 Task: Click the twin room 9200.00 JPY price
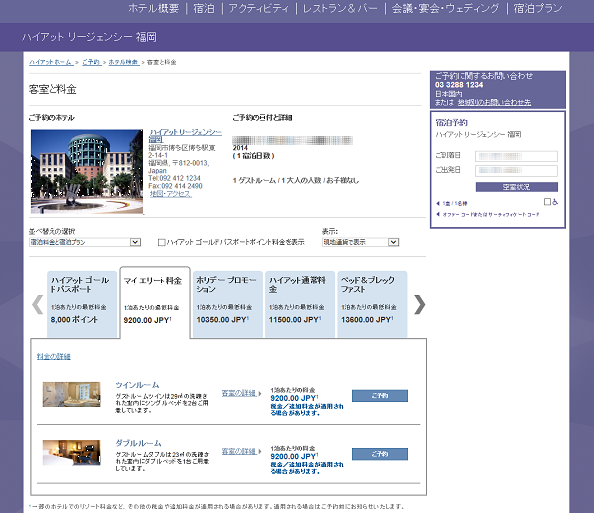pyautogui.click(x=294, y=398)
